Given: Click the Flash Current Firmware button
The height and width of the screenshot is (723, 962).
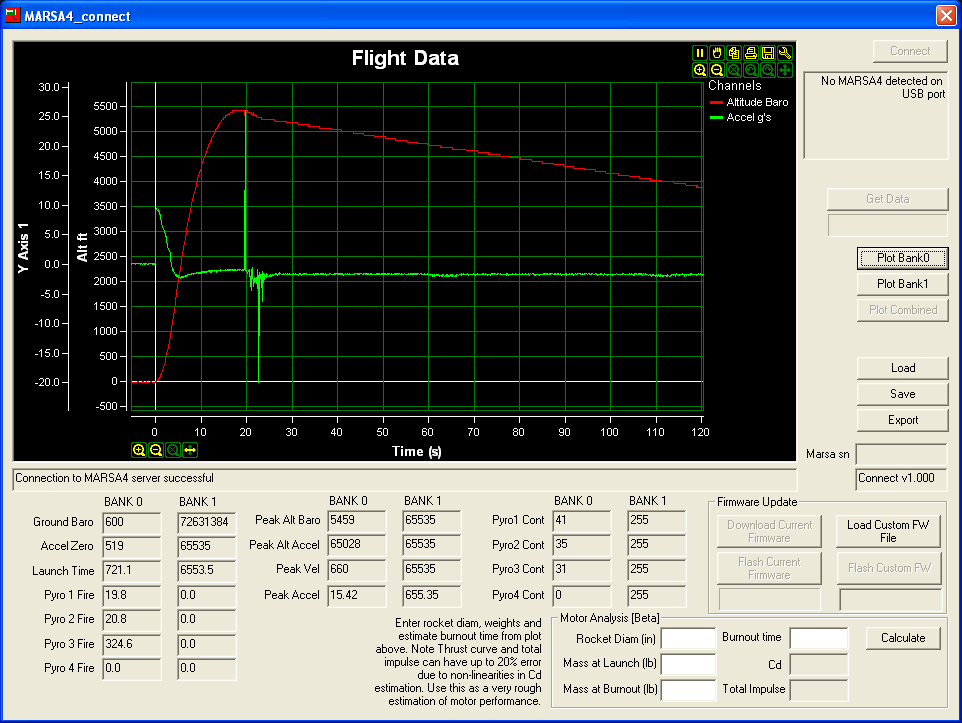Looking at the screenshot, I should (x=769, y=568).
